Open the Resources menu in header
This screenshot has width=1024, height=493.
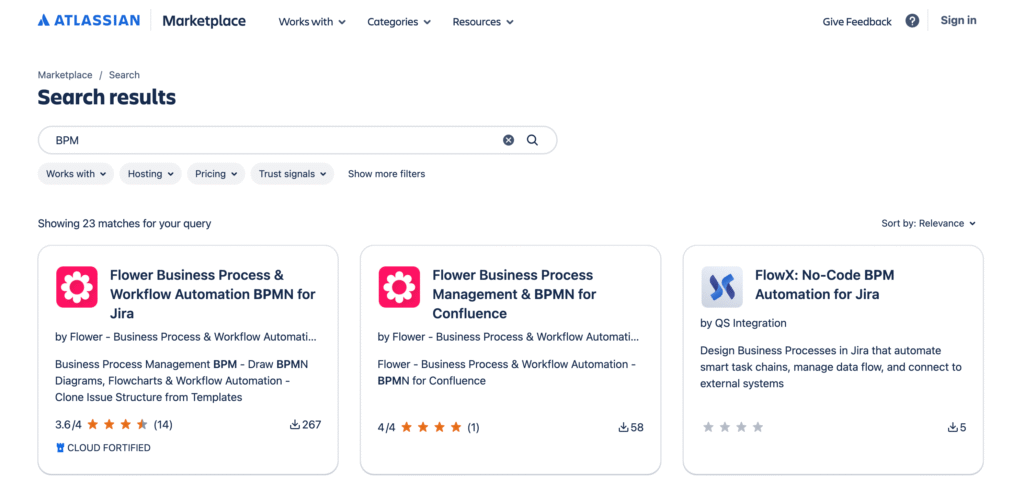click(x=482, y=22)
